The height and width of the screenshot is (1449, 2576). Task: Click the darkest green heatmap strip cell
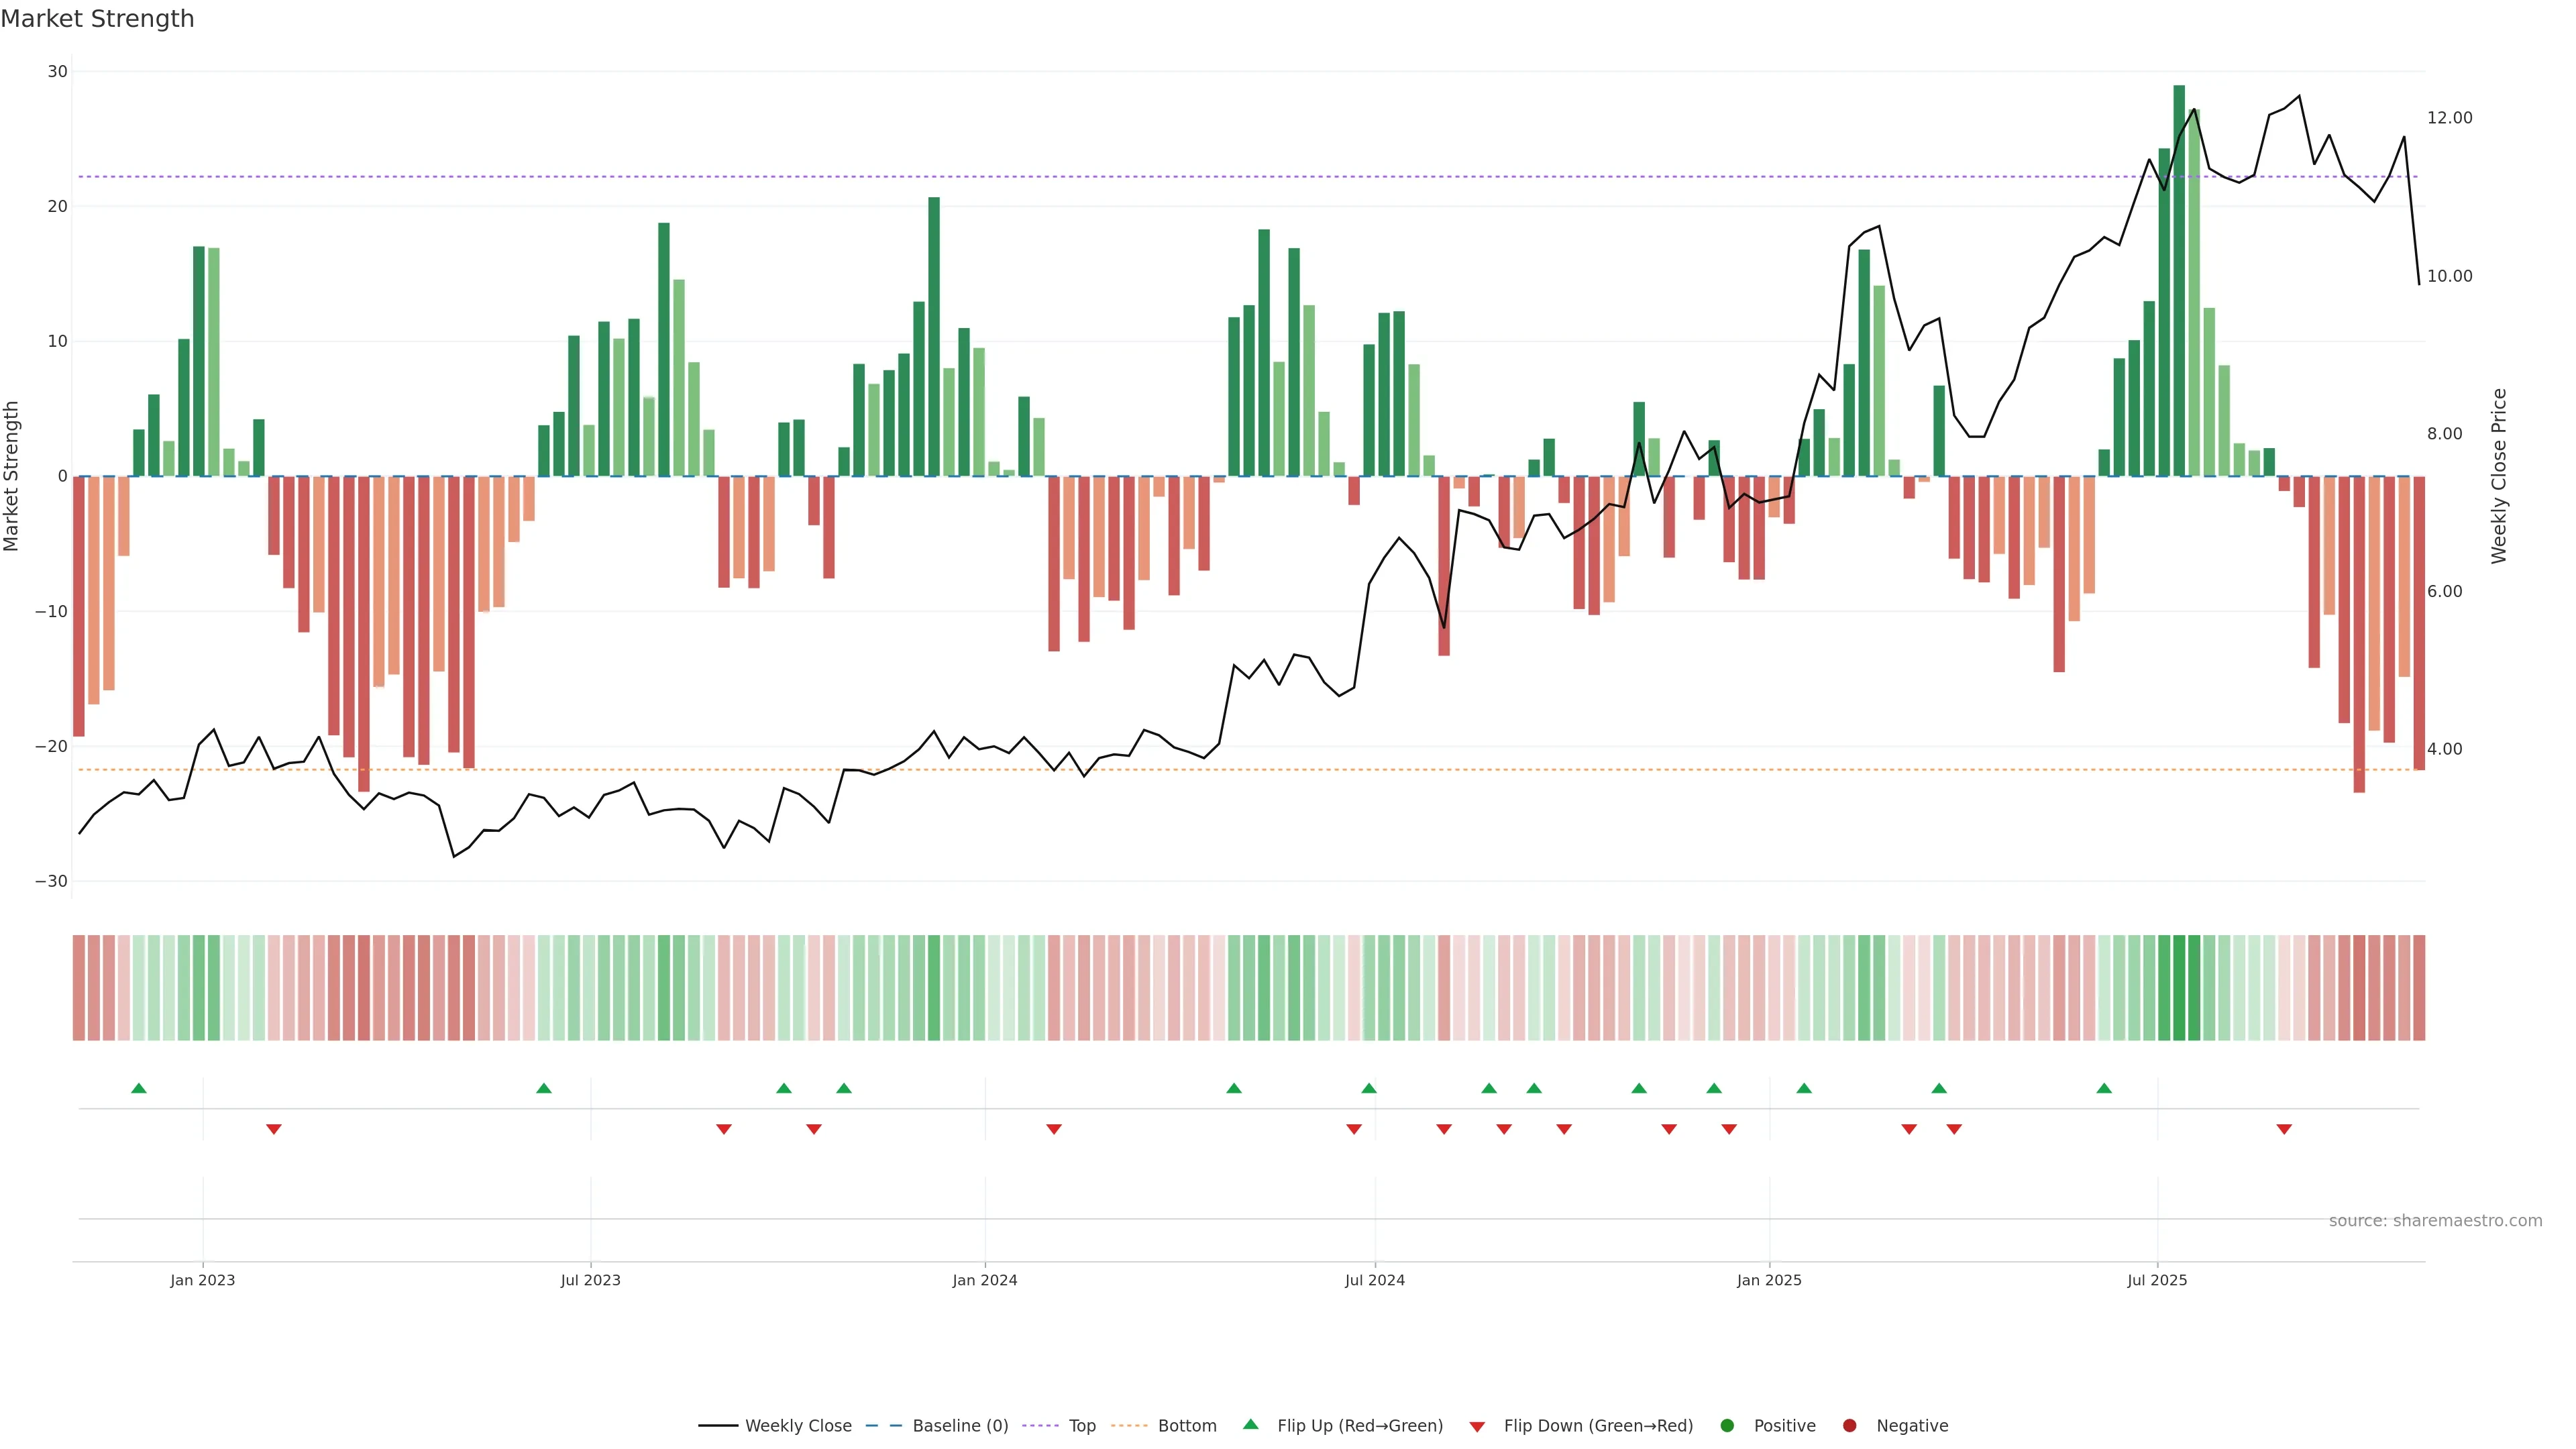pos(2179,987)
